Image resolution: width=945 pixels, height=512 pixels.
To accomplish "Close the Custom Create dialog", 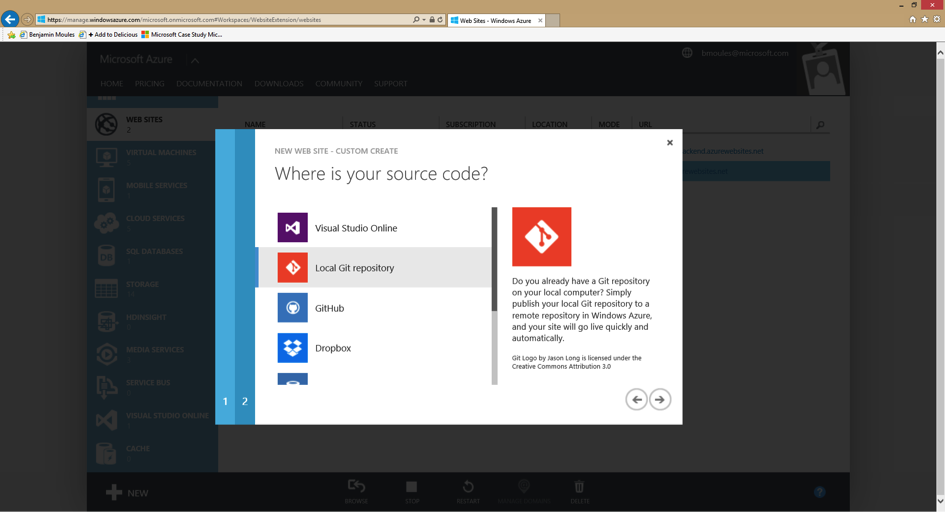I will click(x=670, y=143).
